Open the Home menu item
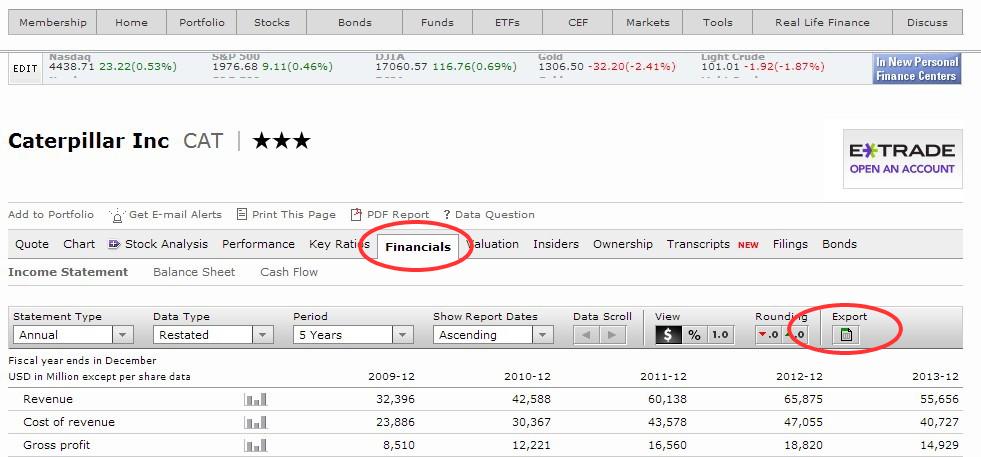This screenshot has height=457, width=981. (131, 23)
